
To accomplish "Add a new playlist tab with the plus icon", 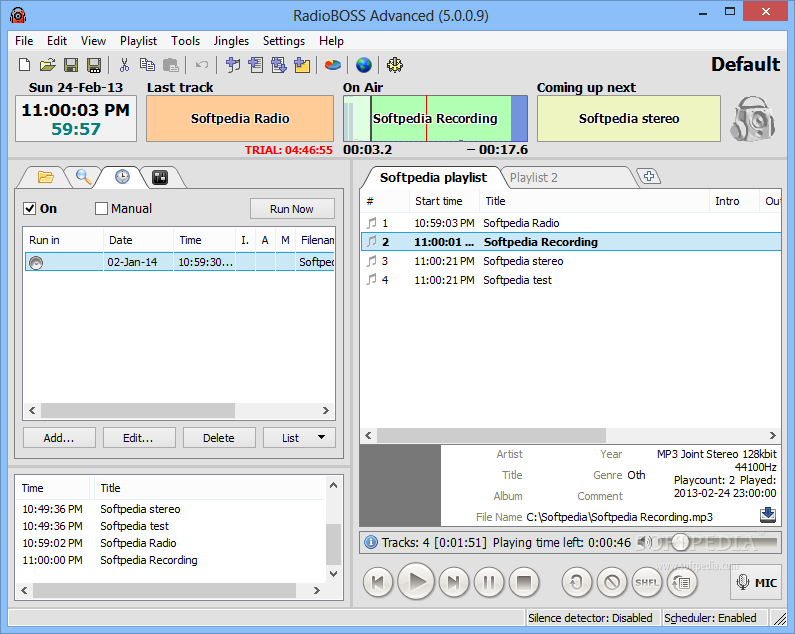I will click(649, 177).
